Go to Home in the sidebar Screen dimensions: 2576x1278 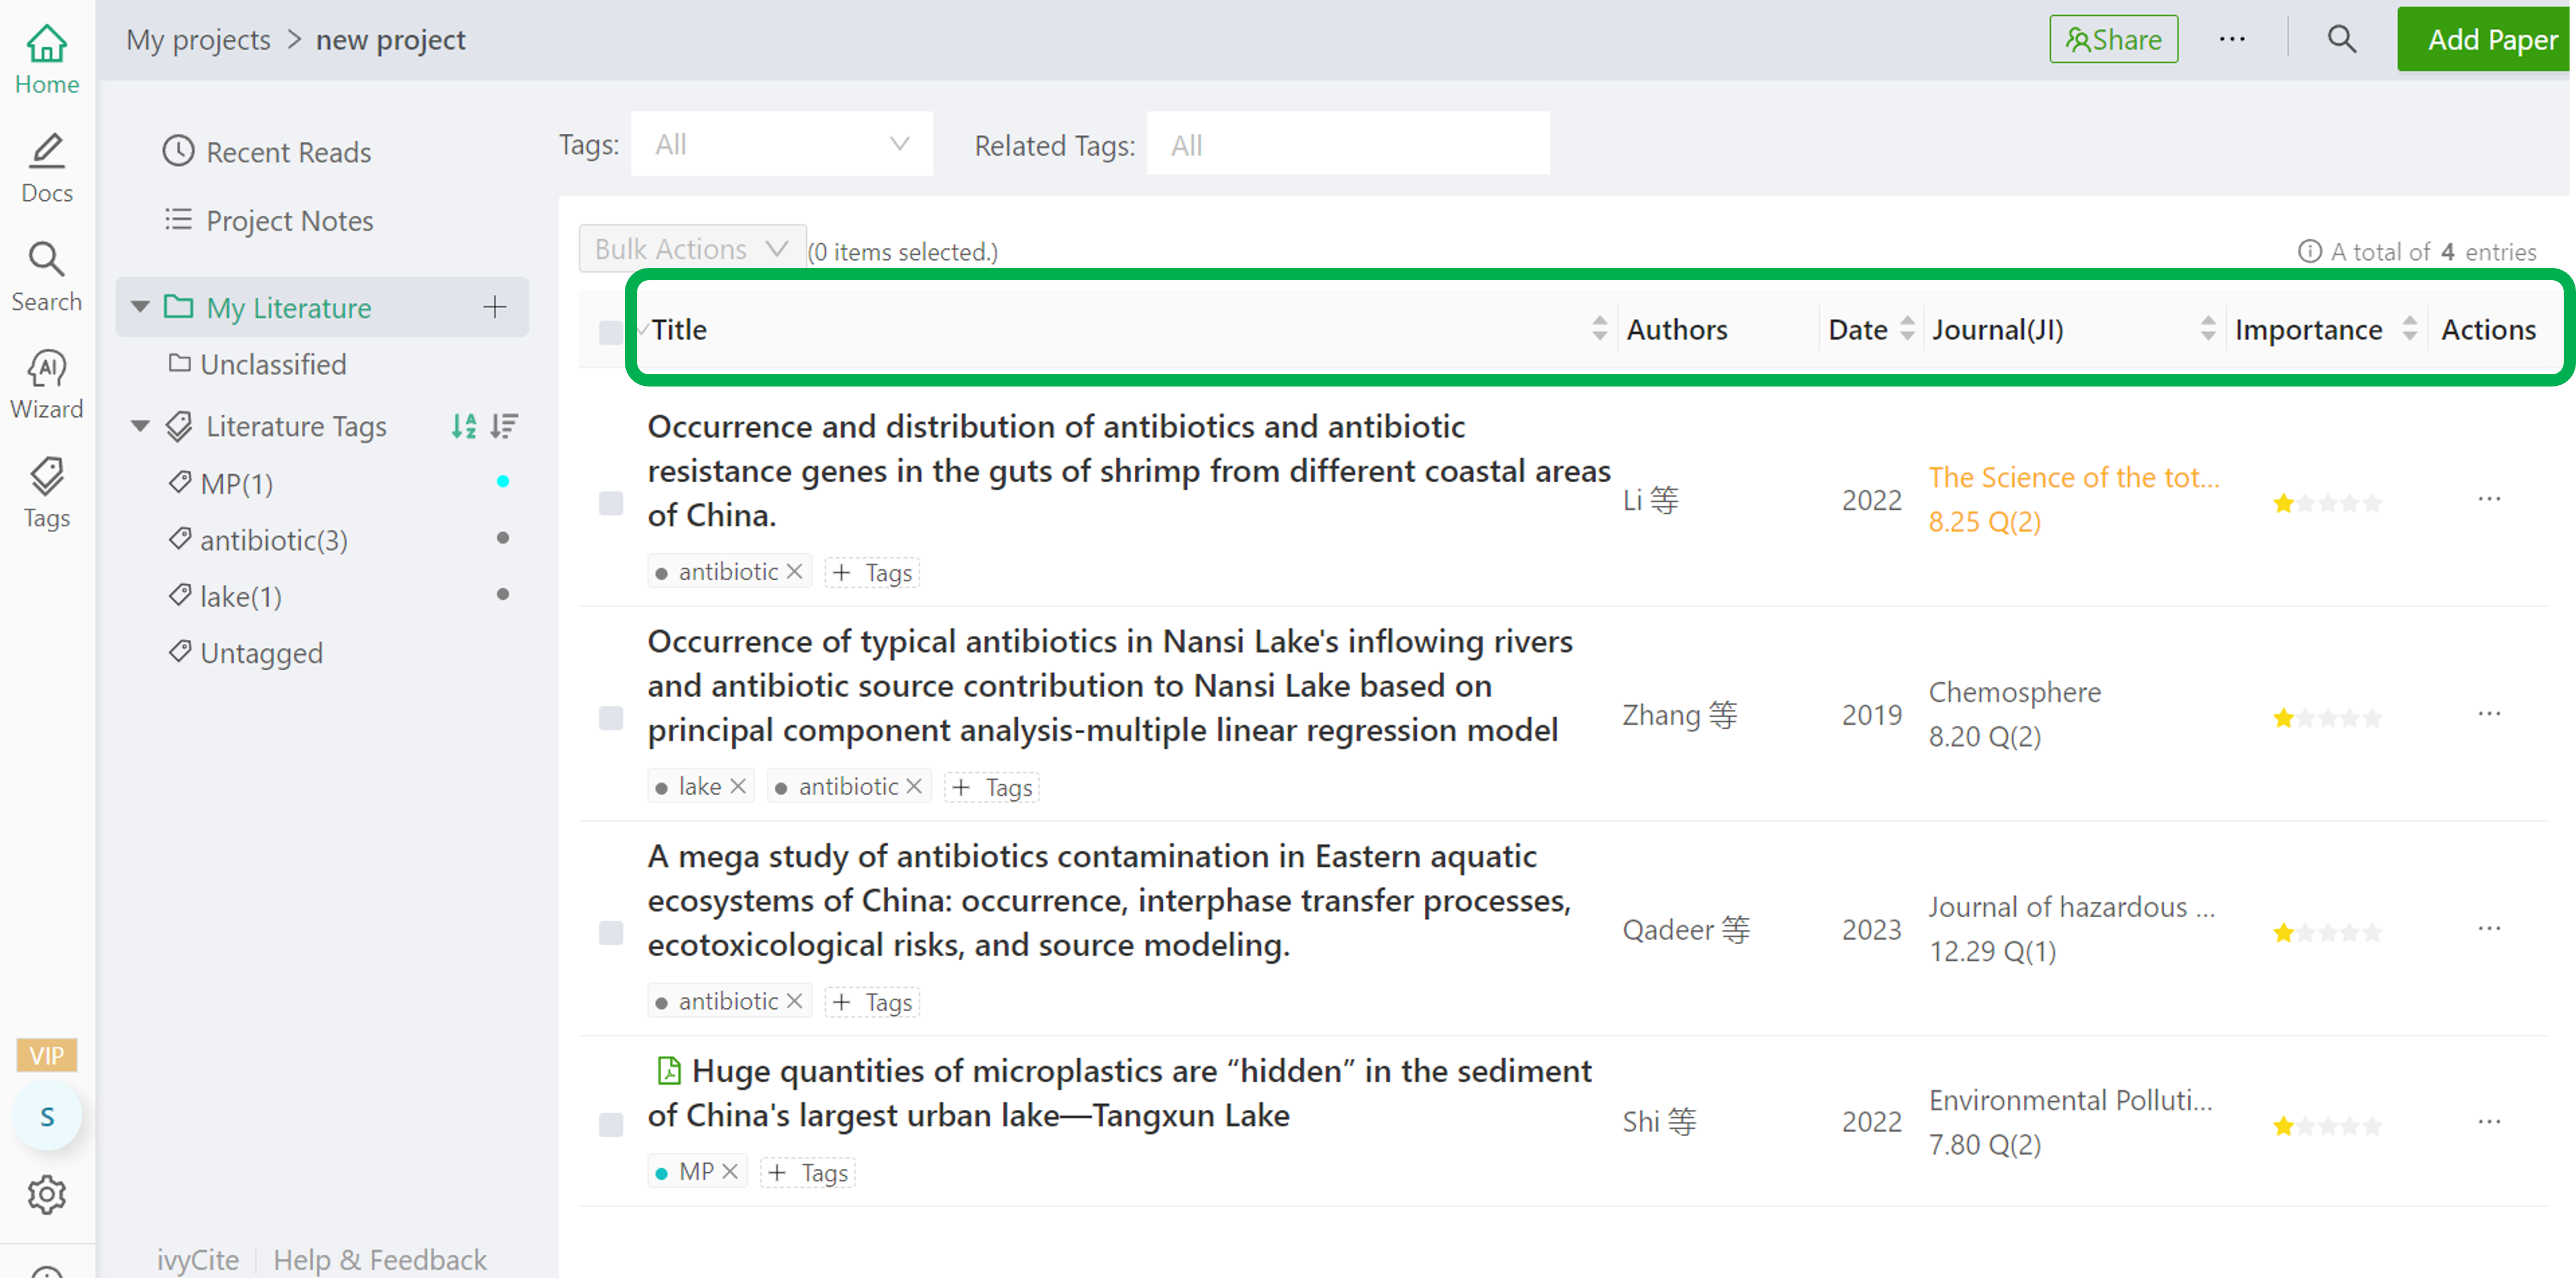[47, 60]
